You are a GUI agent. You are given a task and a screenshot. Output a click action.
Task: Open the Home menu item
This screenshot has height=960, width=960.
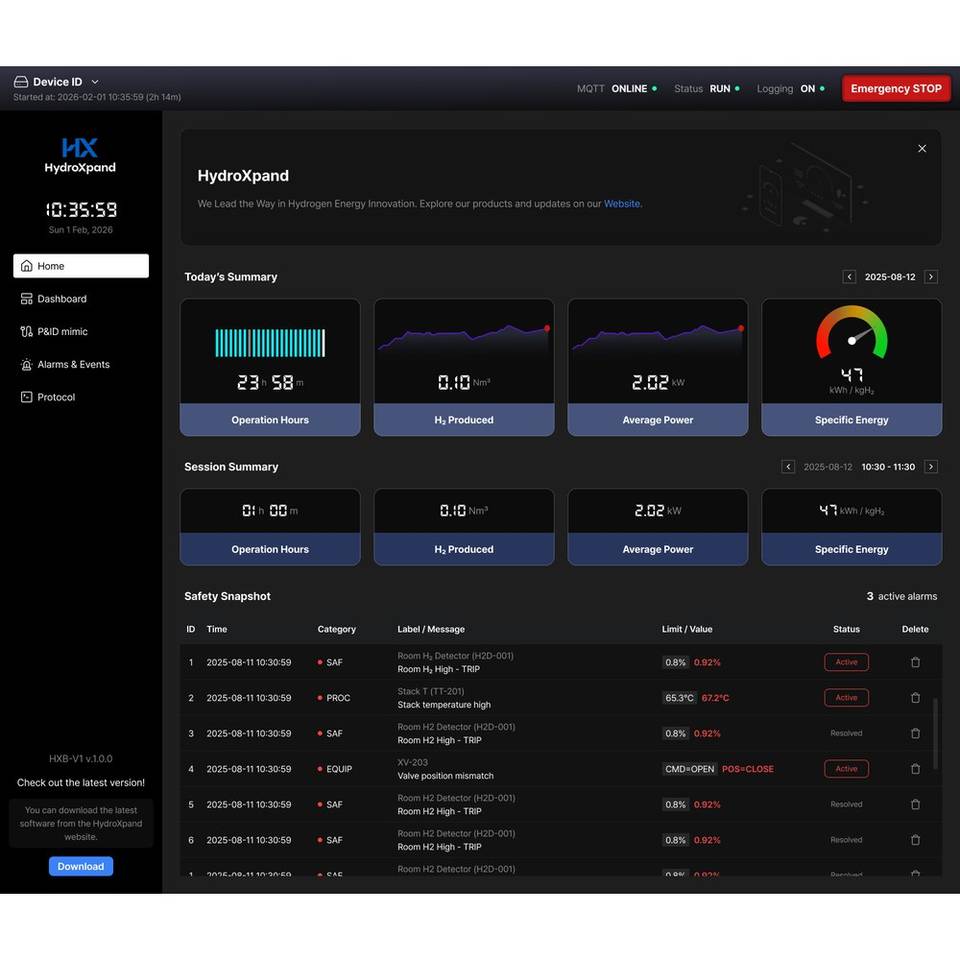click(81, 266)
